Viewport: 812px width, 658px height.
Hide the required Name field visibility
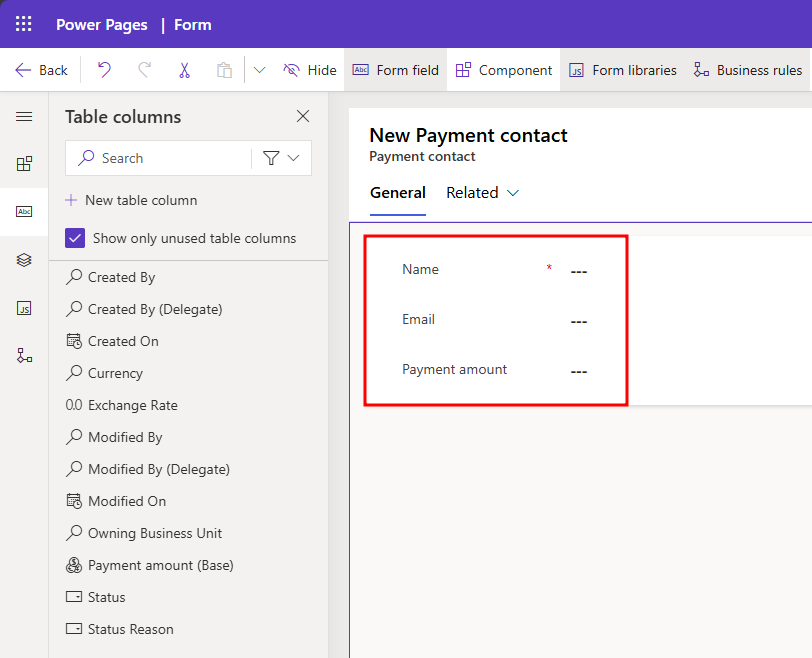[x=421, y=269]
